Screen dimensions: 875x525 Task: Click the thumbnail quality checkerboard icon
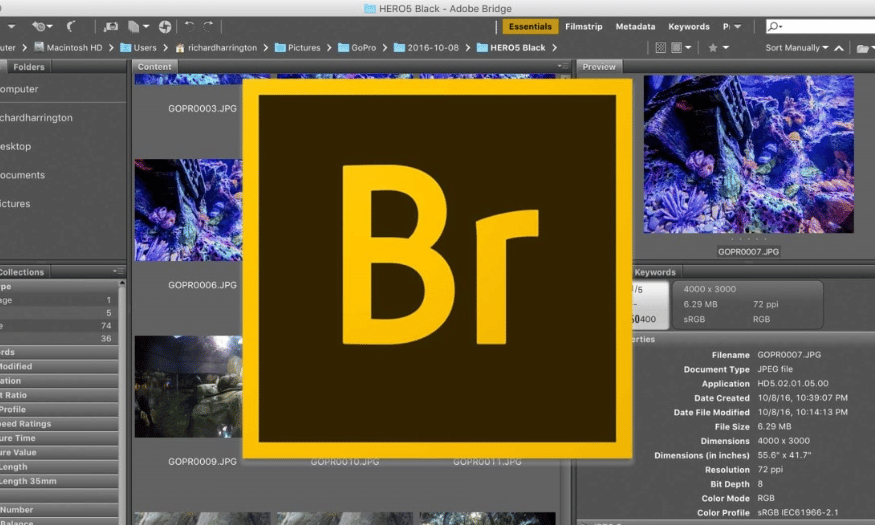[x=660, y=47]
